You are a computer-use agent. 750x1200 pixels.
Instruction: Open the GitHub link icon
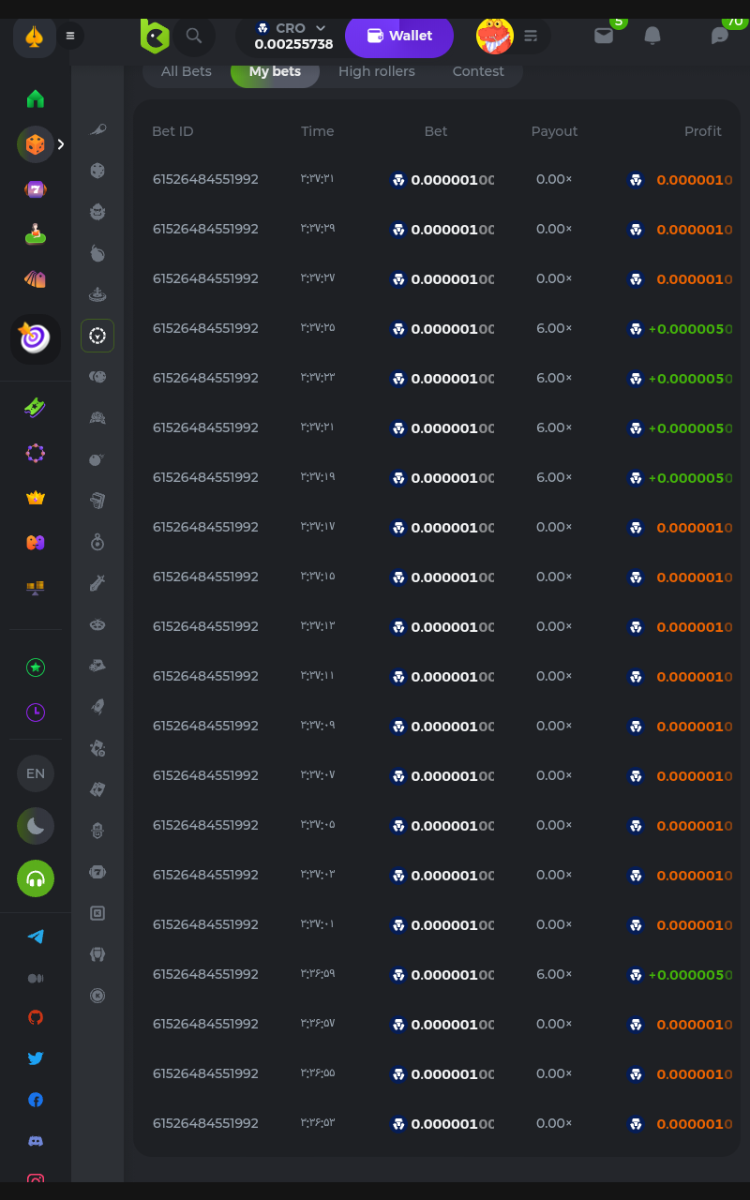click(x=35, y=1017)
